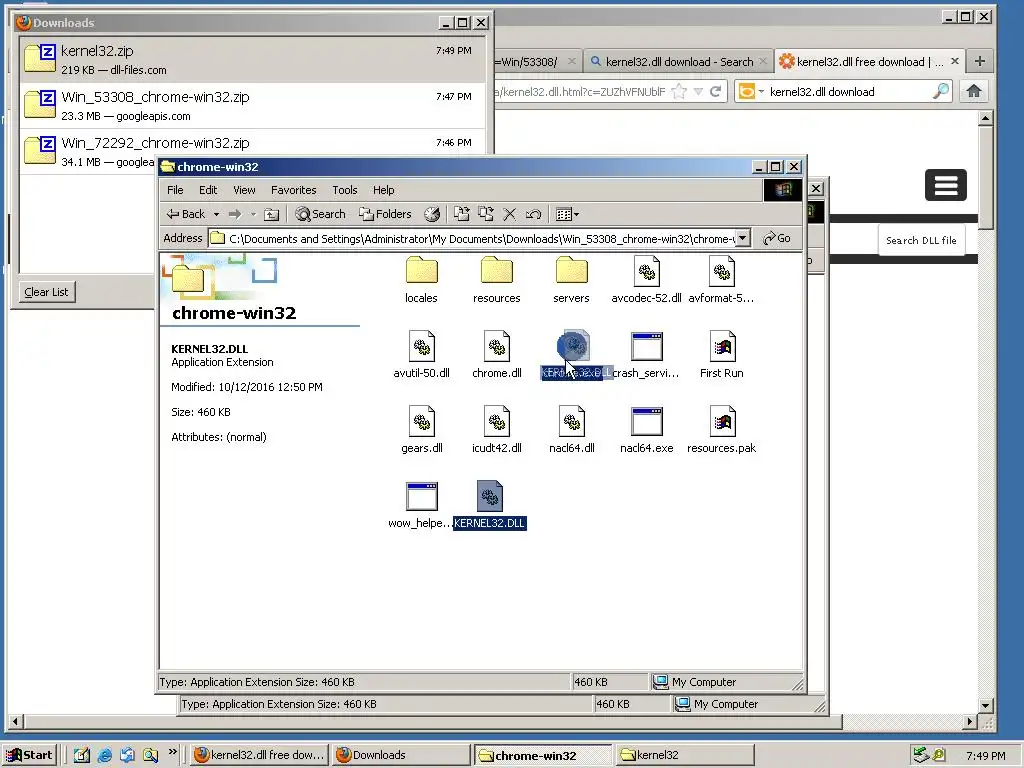The width and height of the screenshot is (1024, 768).
Task: Switch to kernel32 taskbar button
Action: (684, 755)
